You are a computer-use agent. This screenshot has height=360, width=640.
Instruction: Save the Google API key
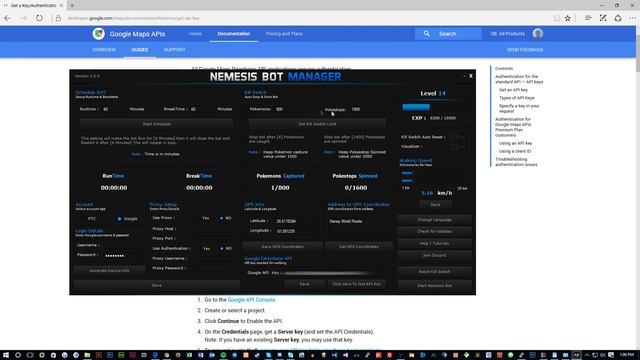click(304, 284)
